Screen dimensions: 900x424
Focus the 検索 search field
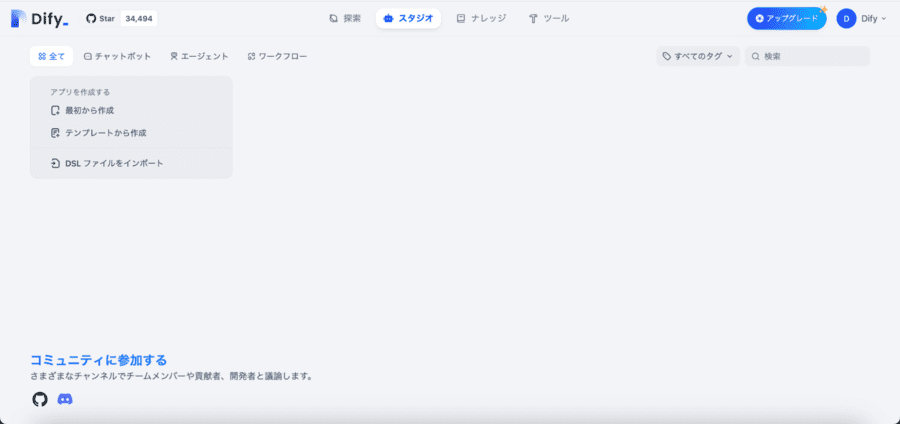tap(807, 56)
